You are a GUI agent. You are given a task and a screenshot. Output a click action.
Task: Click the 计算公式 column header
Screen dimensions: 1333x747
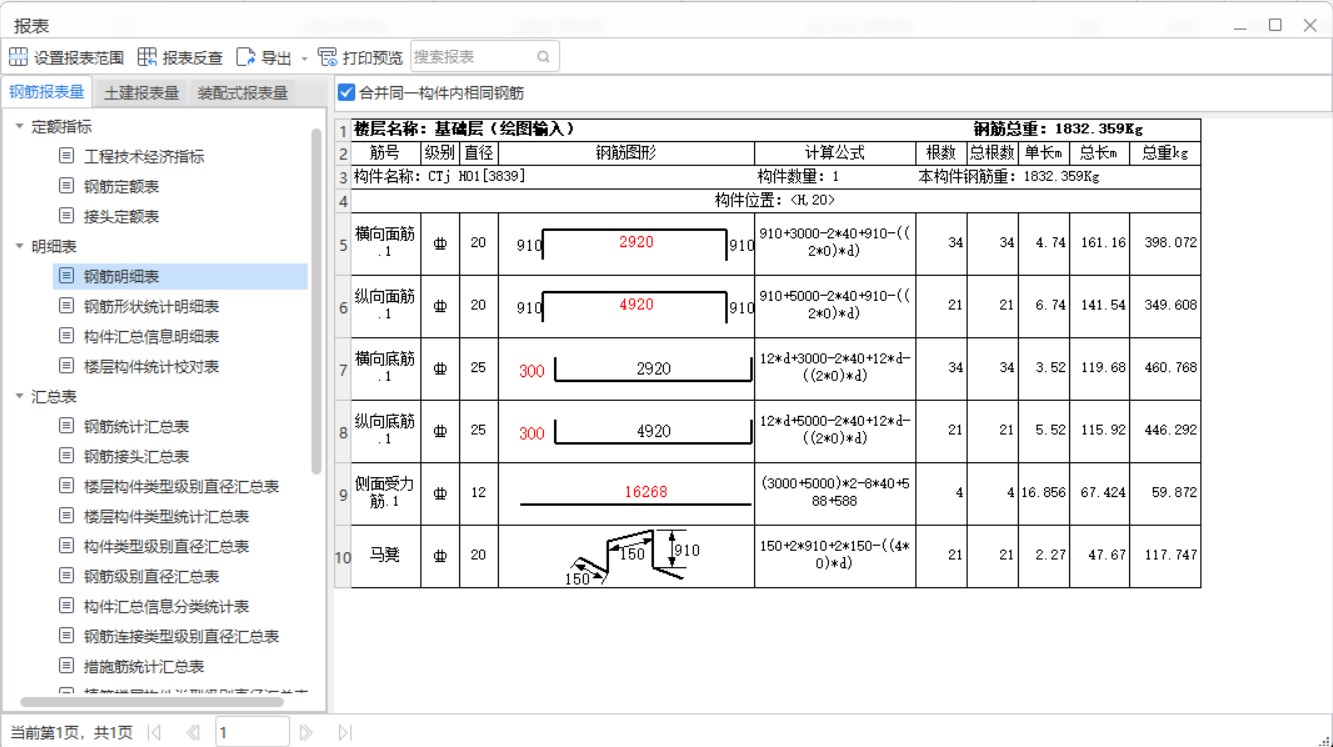coord(835,154)
